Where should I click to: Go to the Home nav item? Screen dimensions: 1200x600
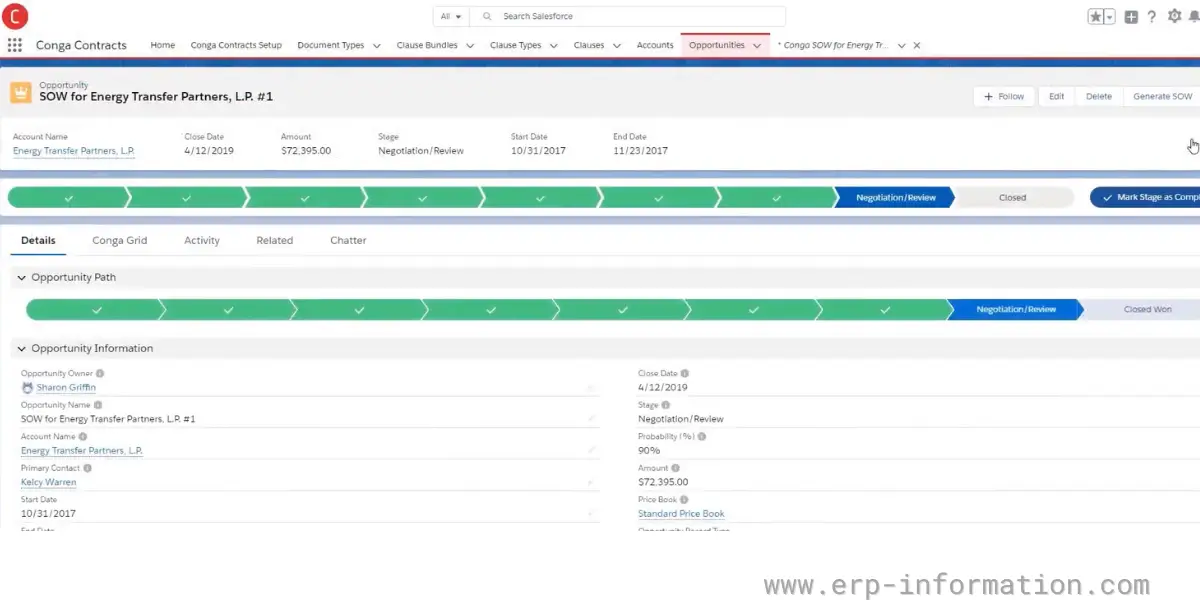click(162, 45)
